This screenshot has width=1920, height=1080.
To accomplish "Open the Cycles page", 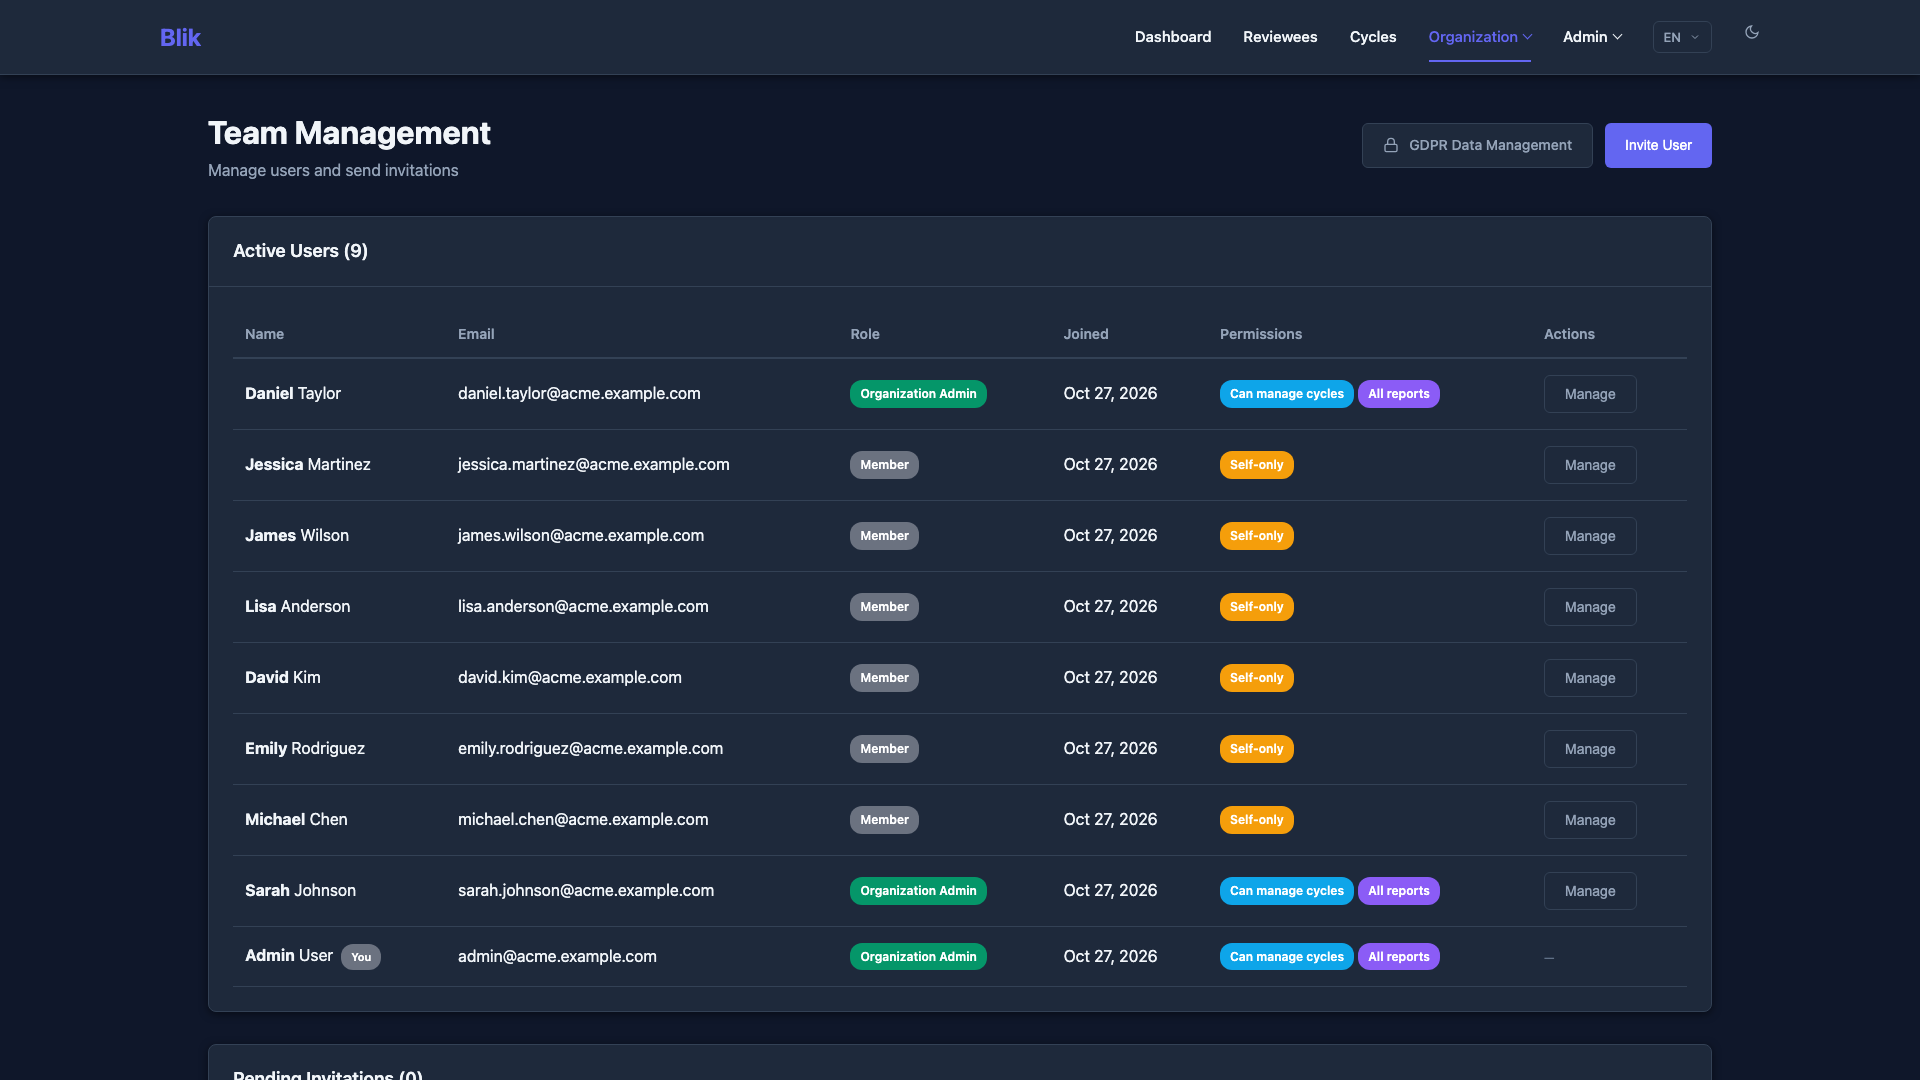I will 1372,37.
